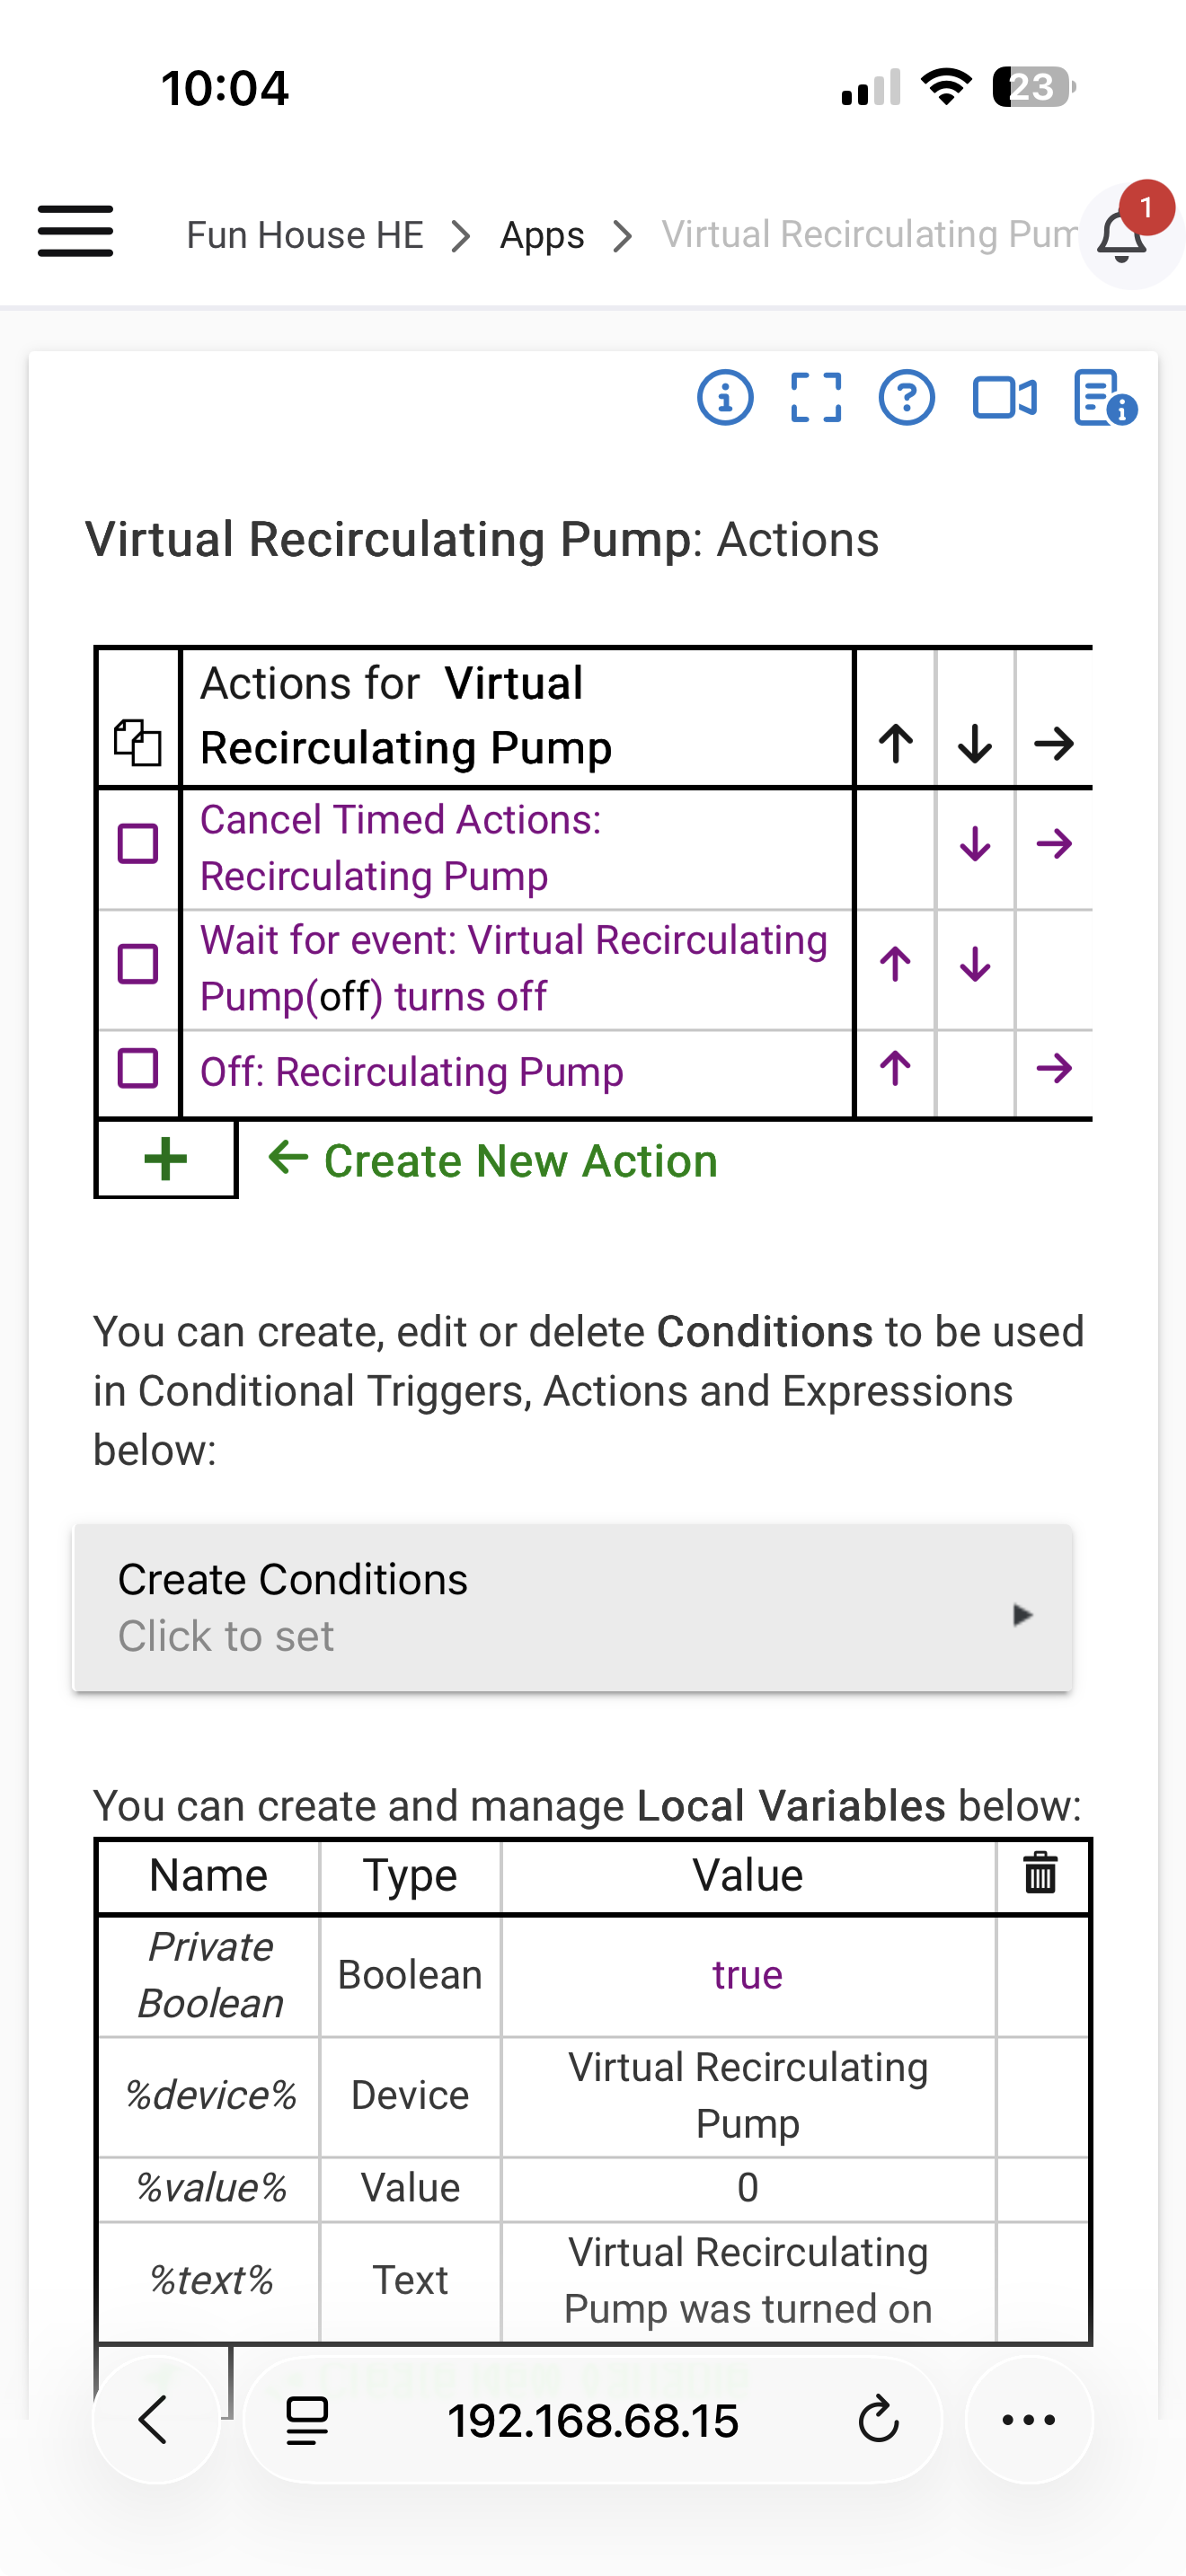Click the green plus to add action
Screen dimensions: 1186x2576
(x=166, y=1160)
